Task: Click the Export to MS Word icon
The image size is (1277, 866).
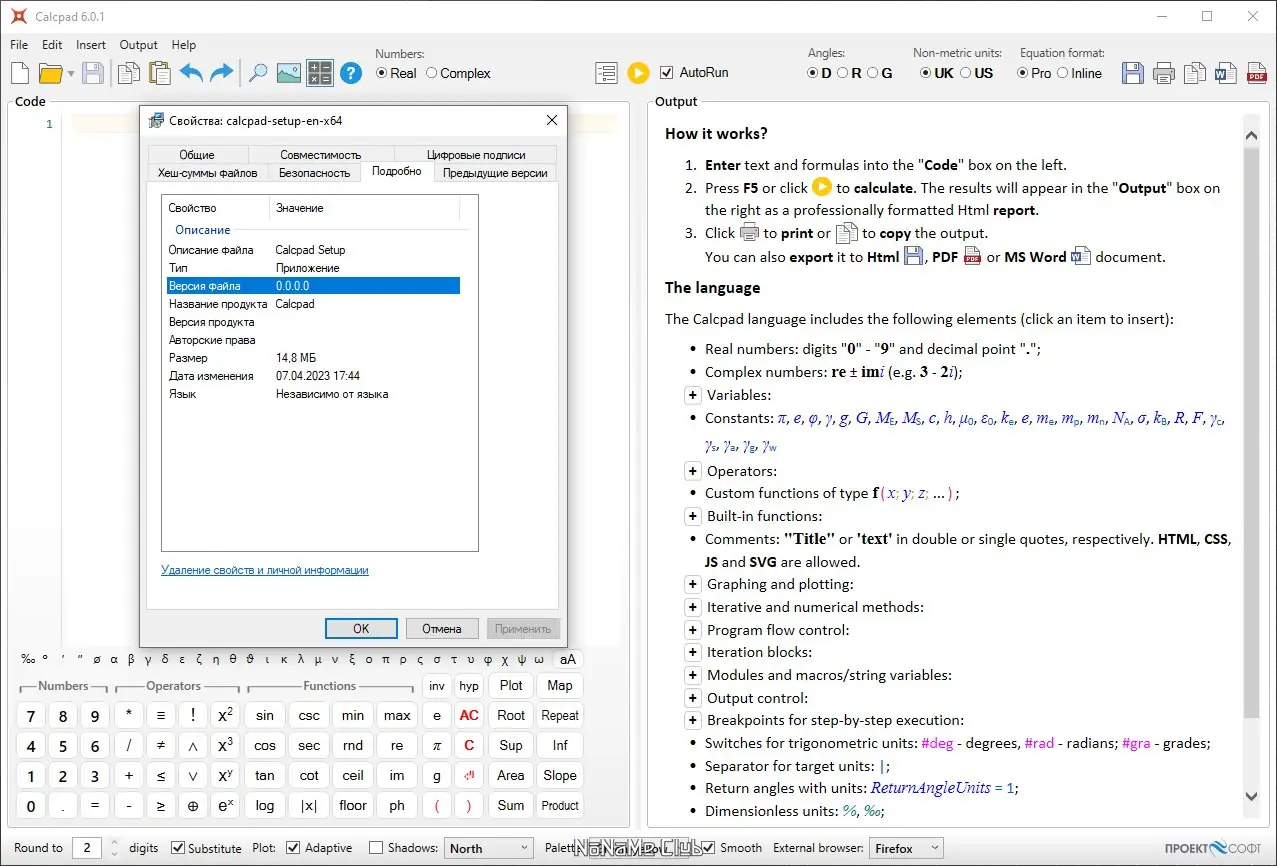Action: (1225, 73)
